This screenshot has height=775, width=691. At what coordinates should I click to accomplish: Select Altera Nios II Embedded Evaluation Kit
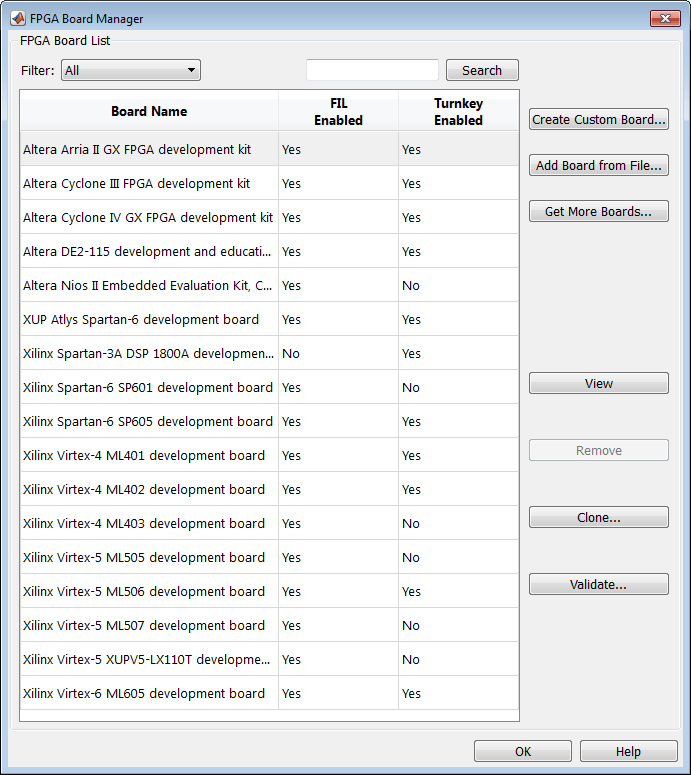269,286
